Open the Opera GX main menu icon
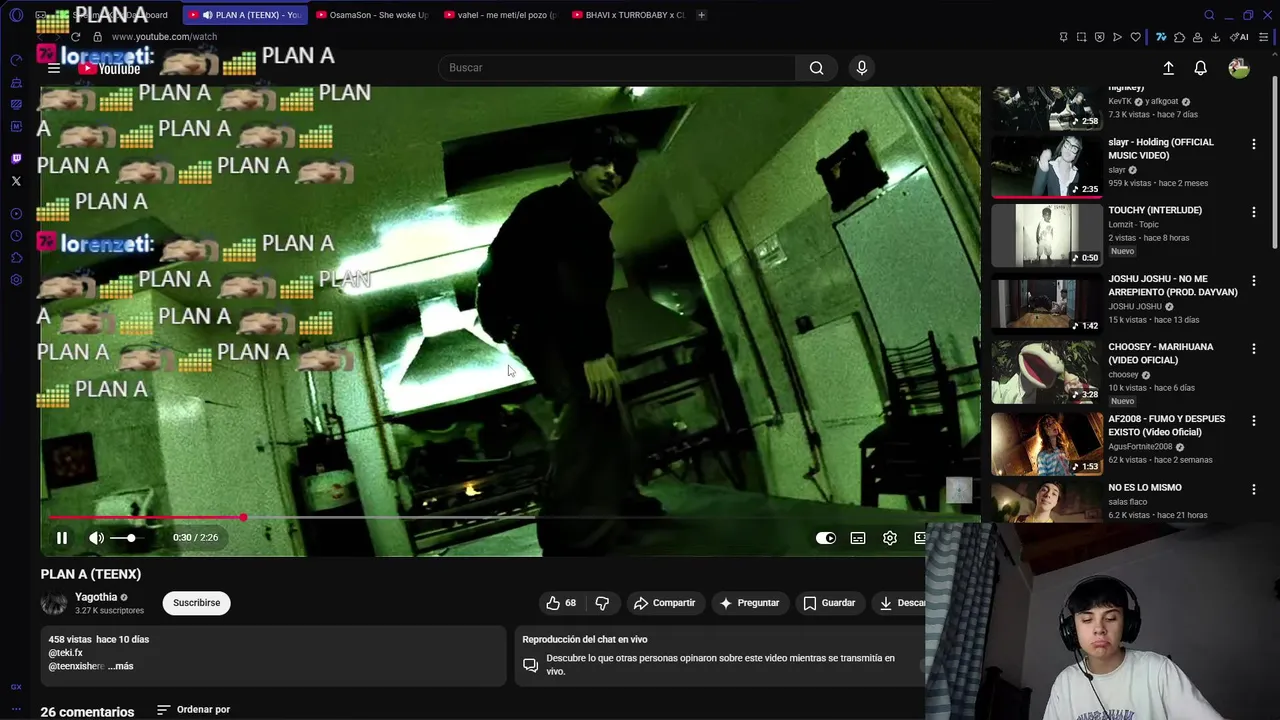 click(16, 15)
